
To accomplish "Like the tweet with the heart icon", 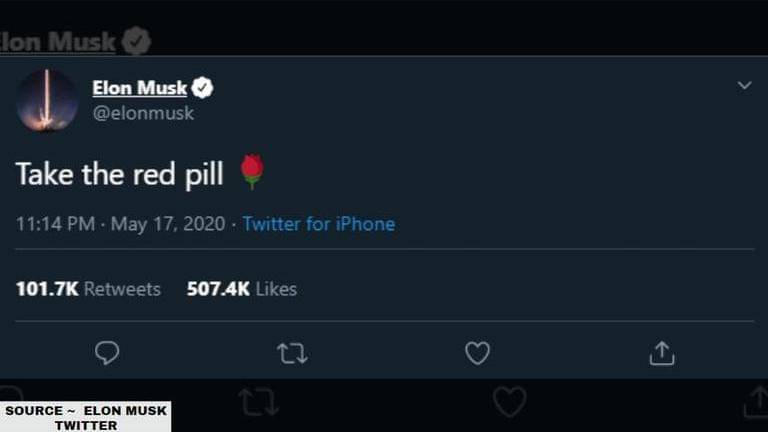I will click(478, 352).
